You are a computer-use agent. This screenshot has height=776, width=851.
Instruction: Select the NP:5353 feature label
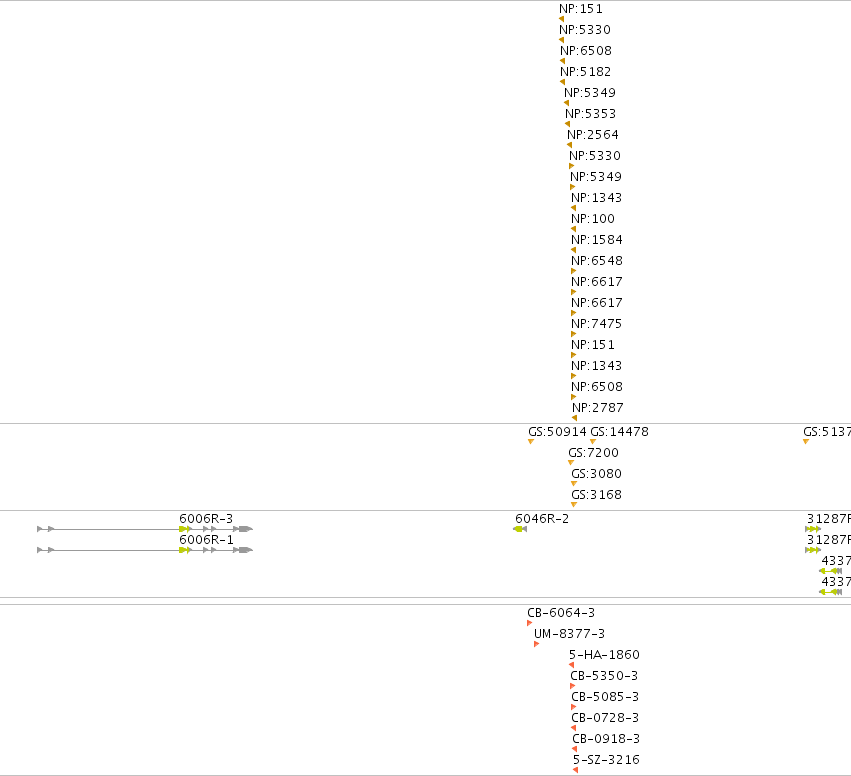tap(590, 114)
